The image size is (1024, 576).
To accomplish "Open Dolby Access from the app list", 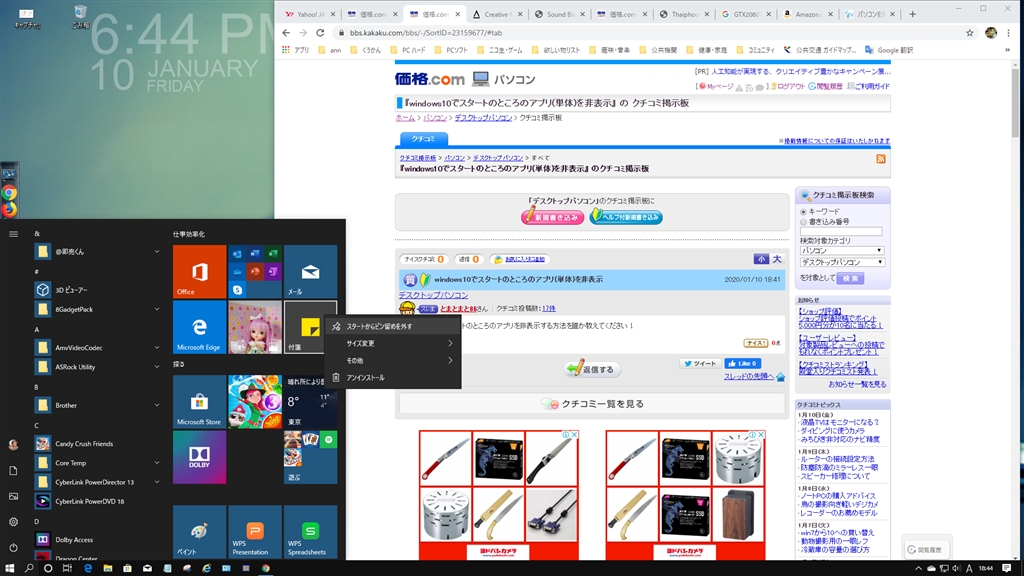I will coord(98,540).
